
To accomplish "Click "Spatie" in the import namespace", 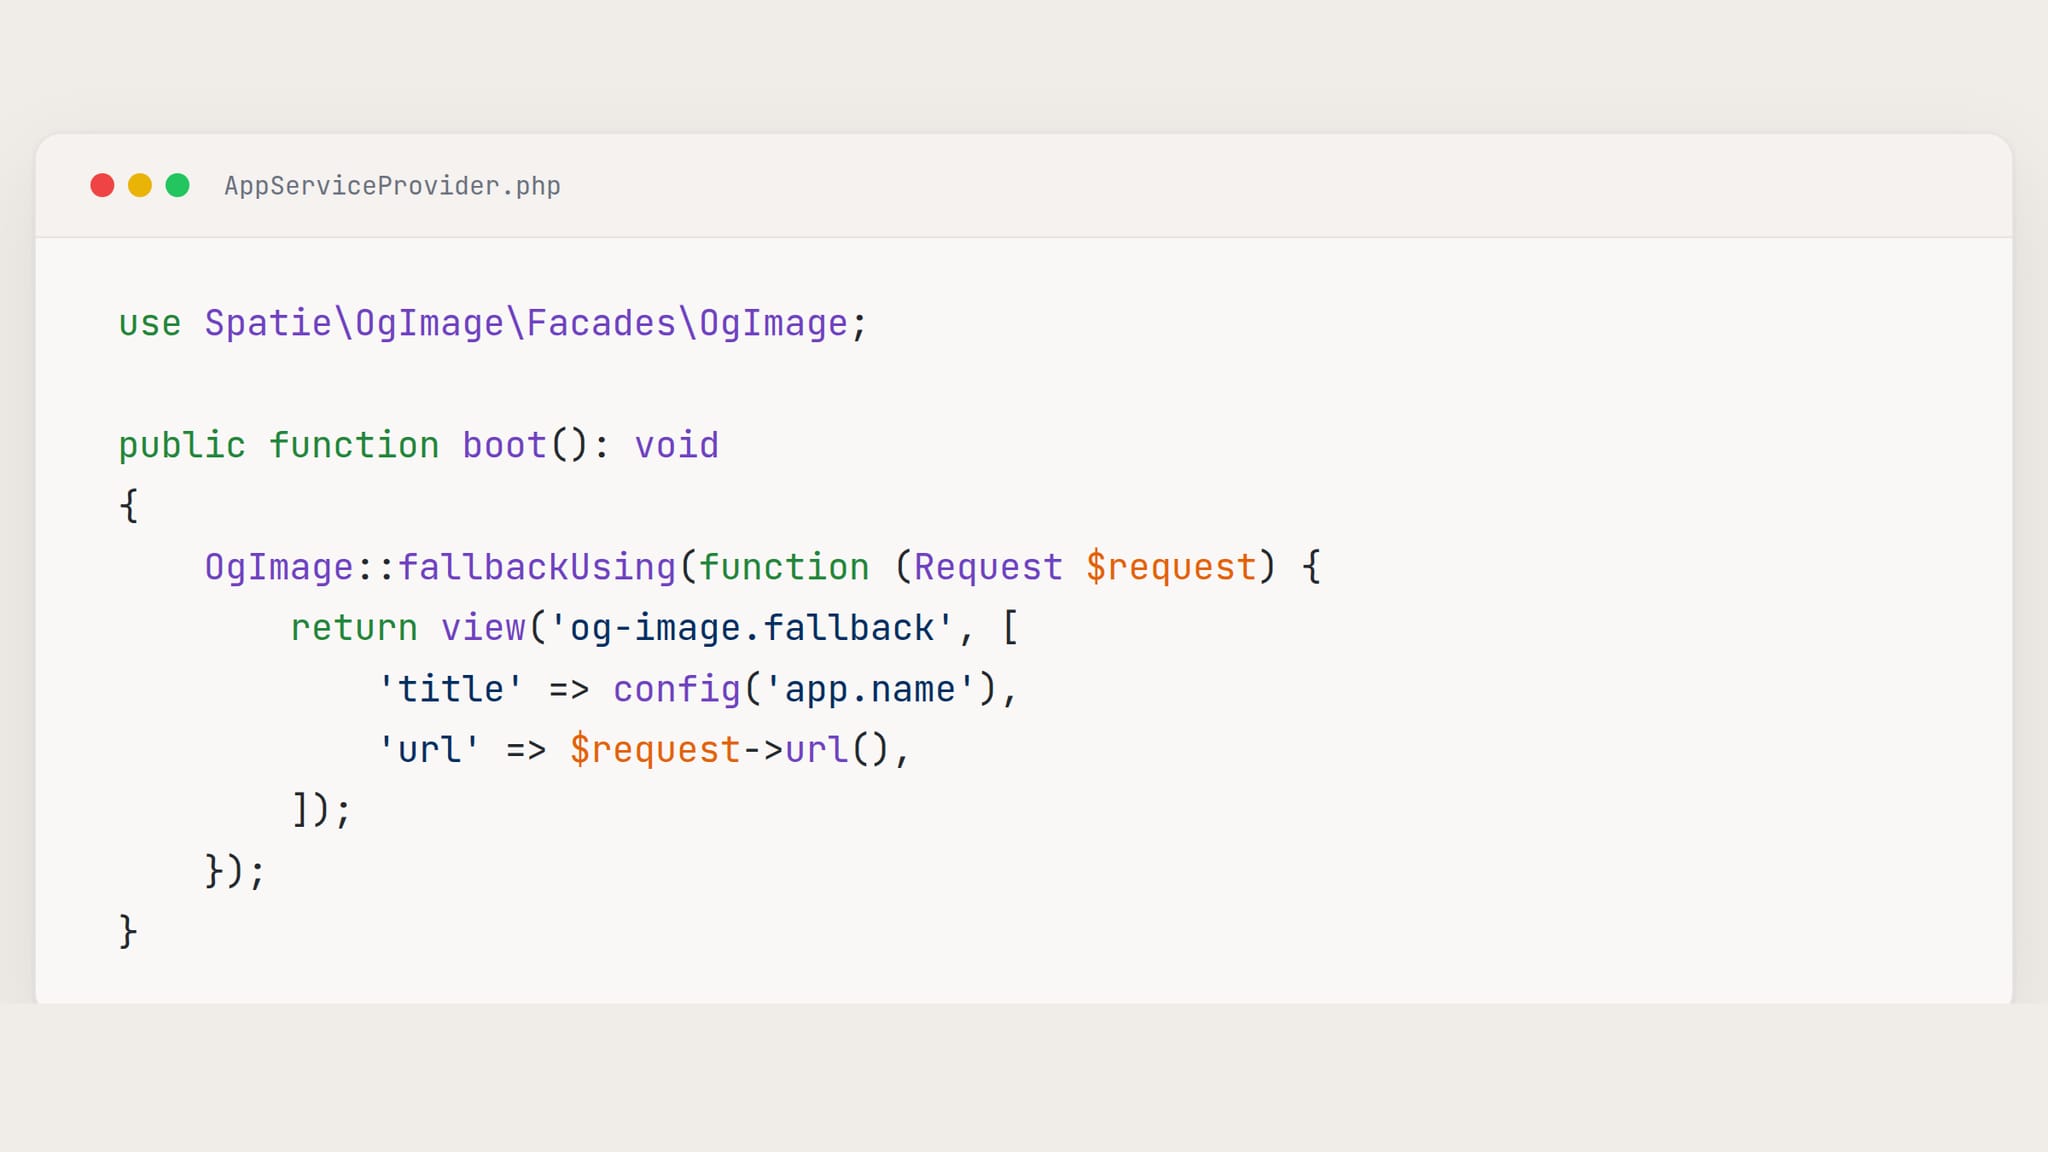I will coord(268,324).
